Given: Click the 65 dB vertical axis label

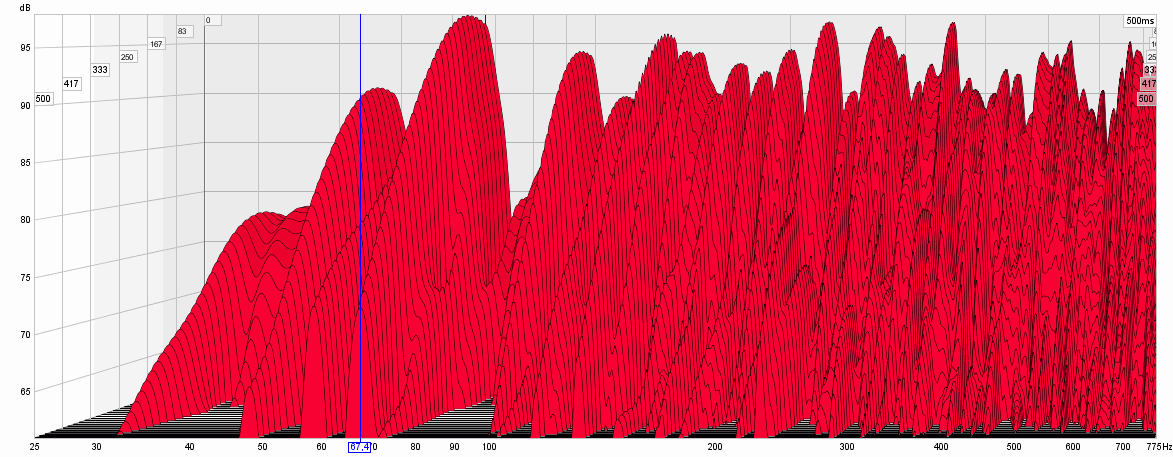Looking at the screenshot, I should tap(25, 392).
